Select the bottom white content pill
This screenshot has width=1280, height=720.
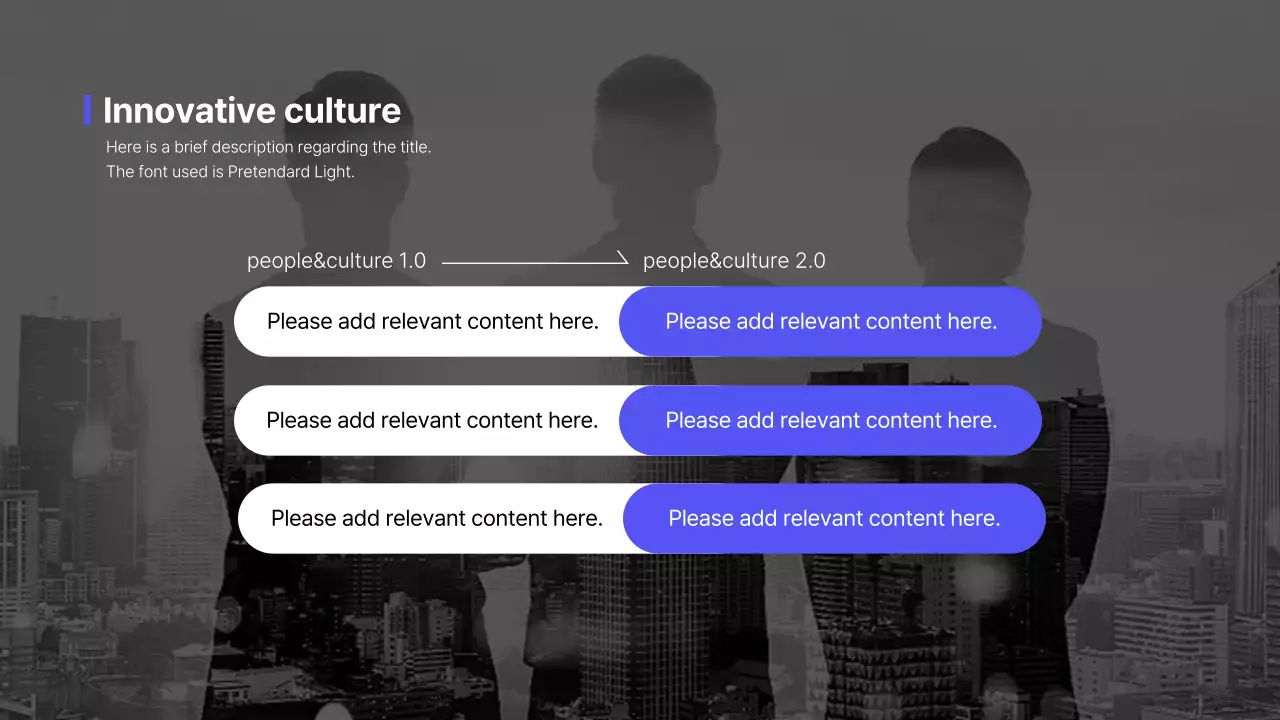[x=434, y=518]
